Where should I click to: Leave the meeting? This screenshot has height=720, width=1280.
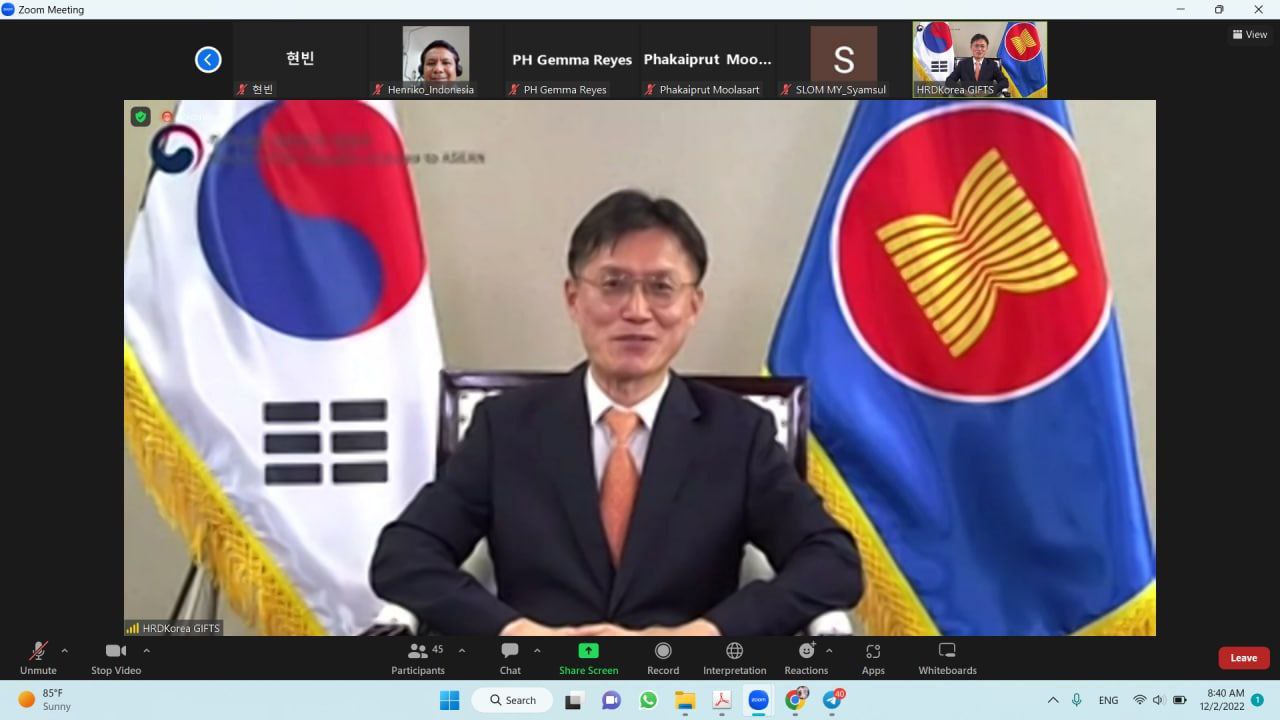point(1244,658)
